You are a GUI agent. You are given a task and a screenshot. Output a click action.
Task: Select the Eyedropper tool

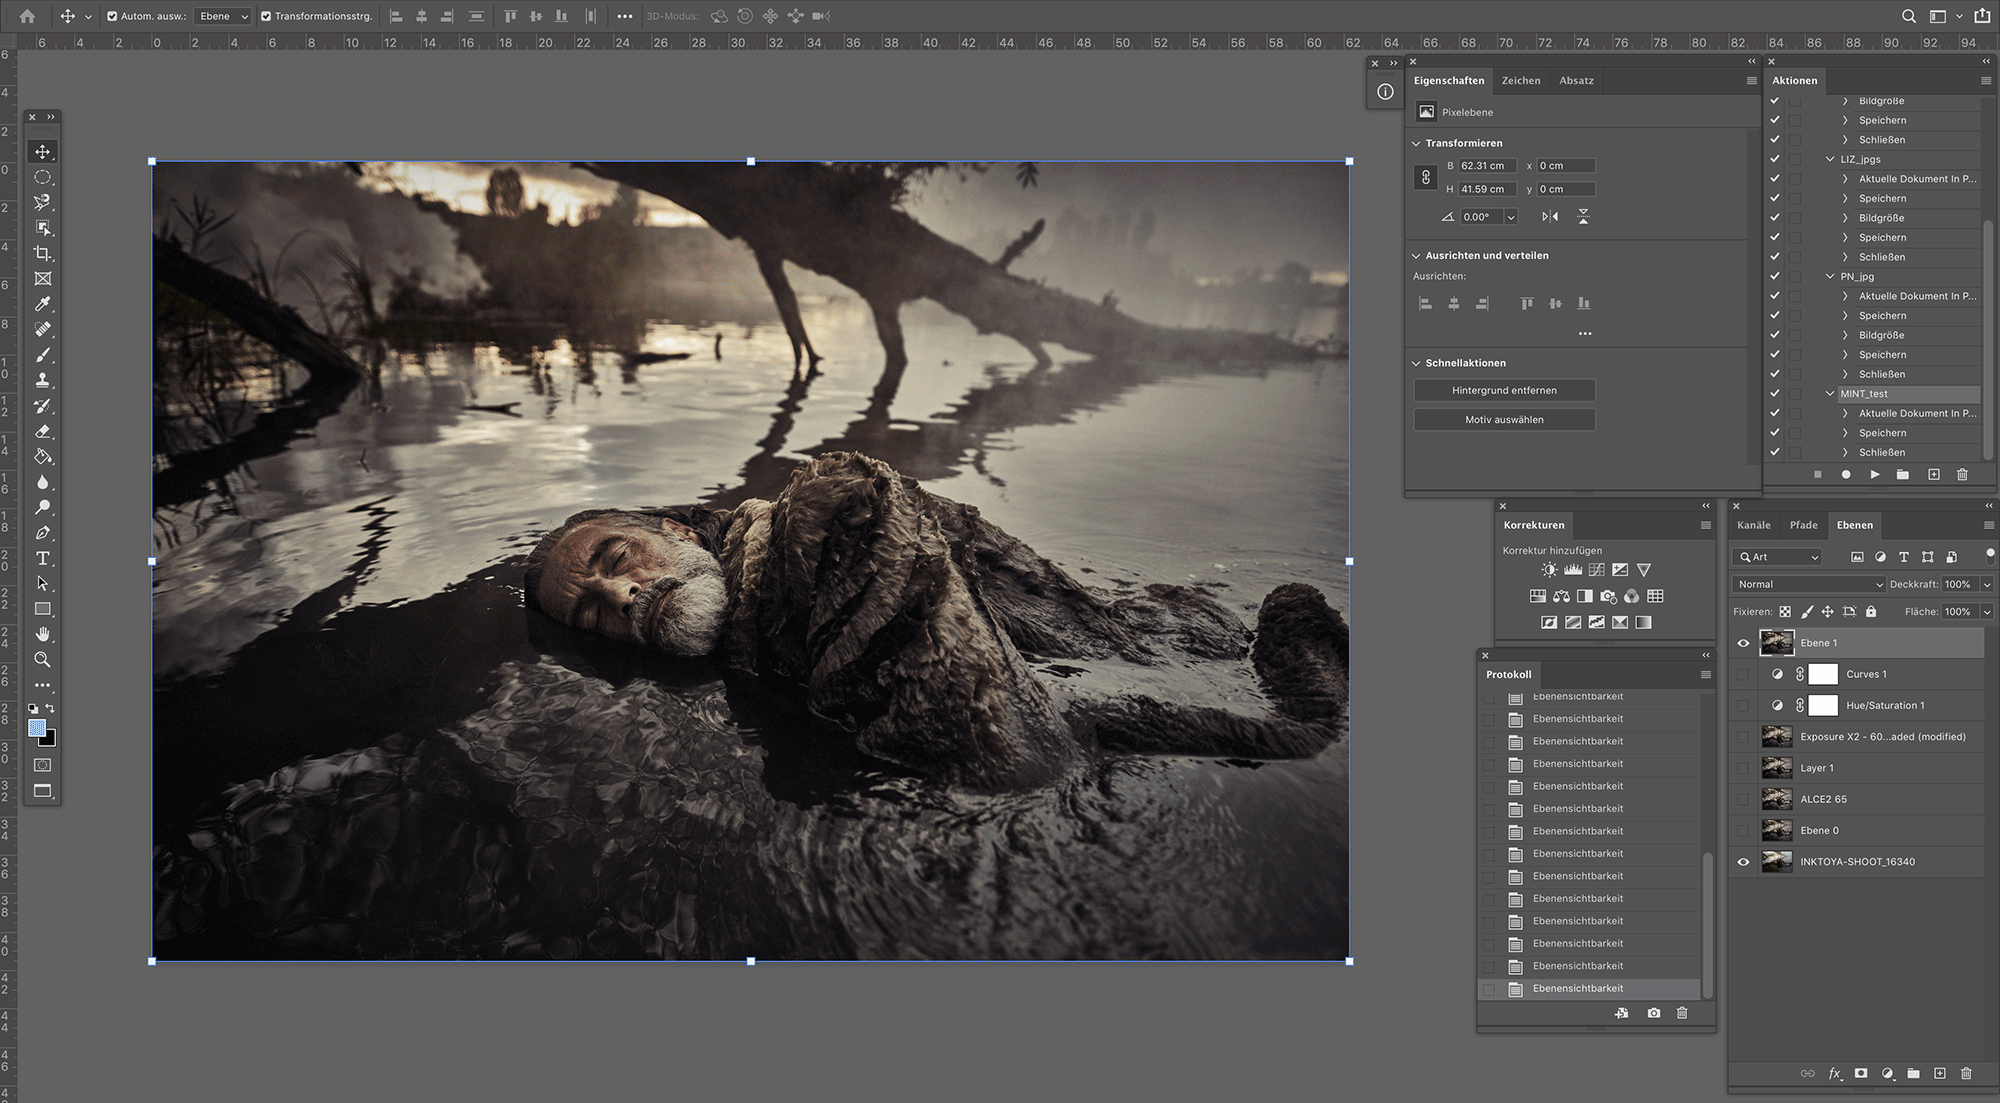42,304
